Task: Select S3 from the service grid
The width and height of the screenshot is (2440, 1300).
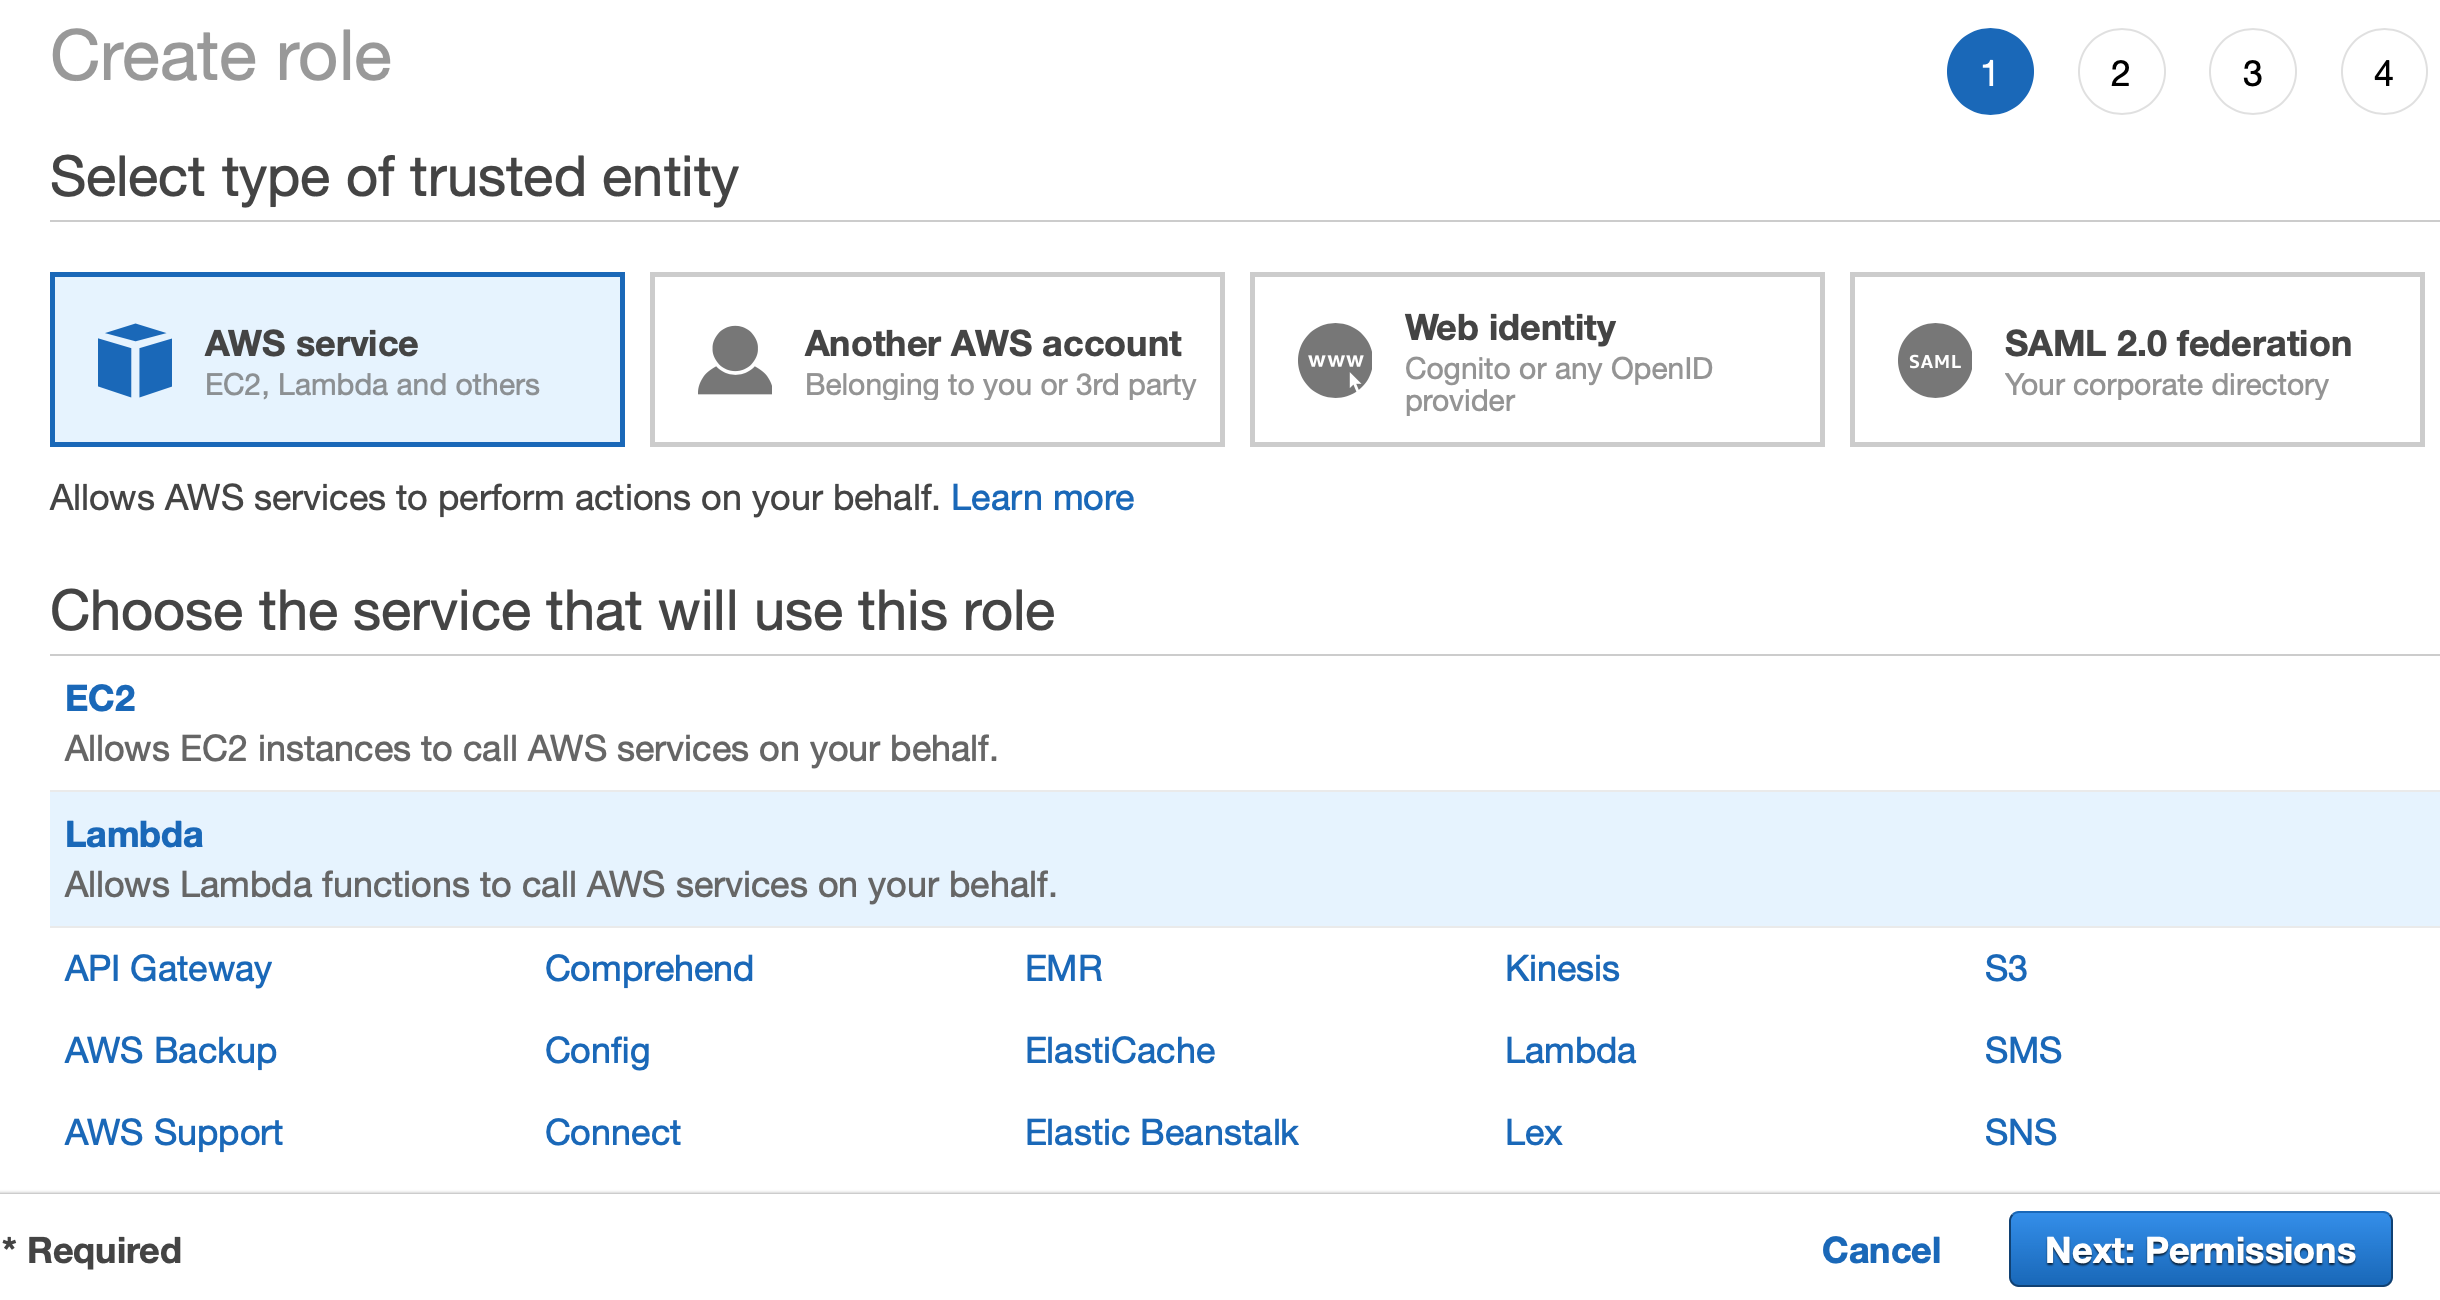Action: tap(2005, 969)
